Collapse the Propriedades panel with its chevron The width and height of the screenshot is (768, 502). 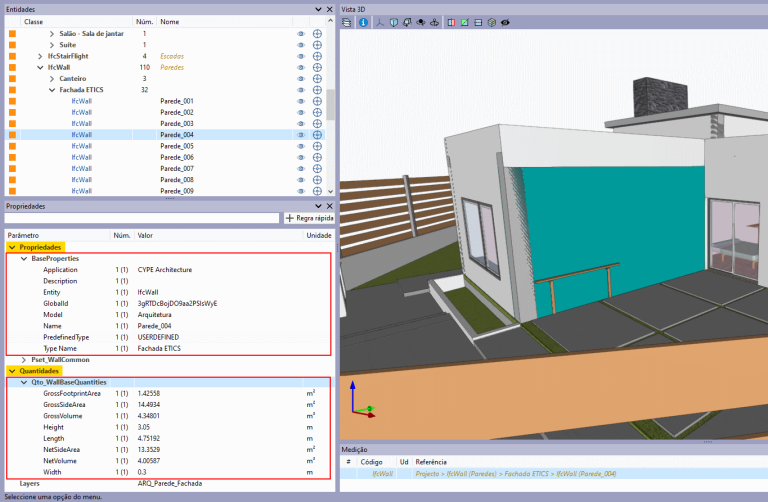(318, 206)
